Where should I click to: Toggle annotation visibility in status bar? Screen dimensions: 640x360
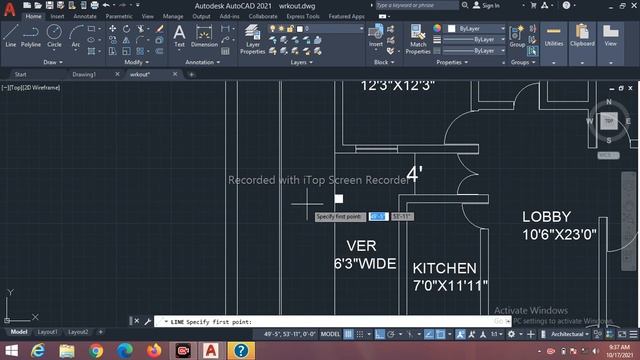[x=460, y=334]
